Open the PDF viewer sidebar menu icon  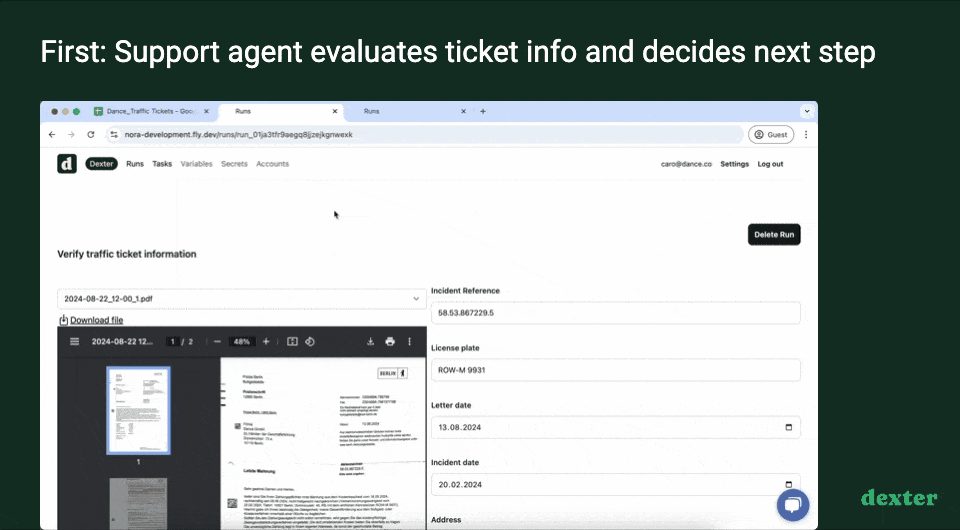point(74,342)
